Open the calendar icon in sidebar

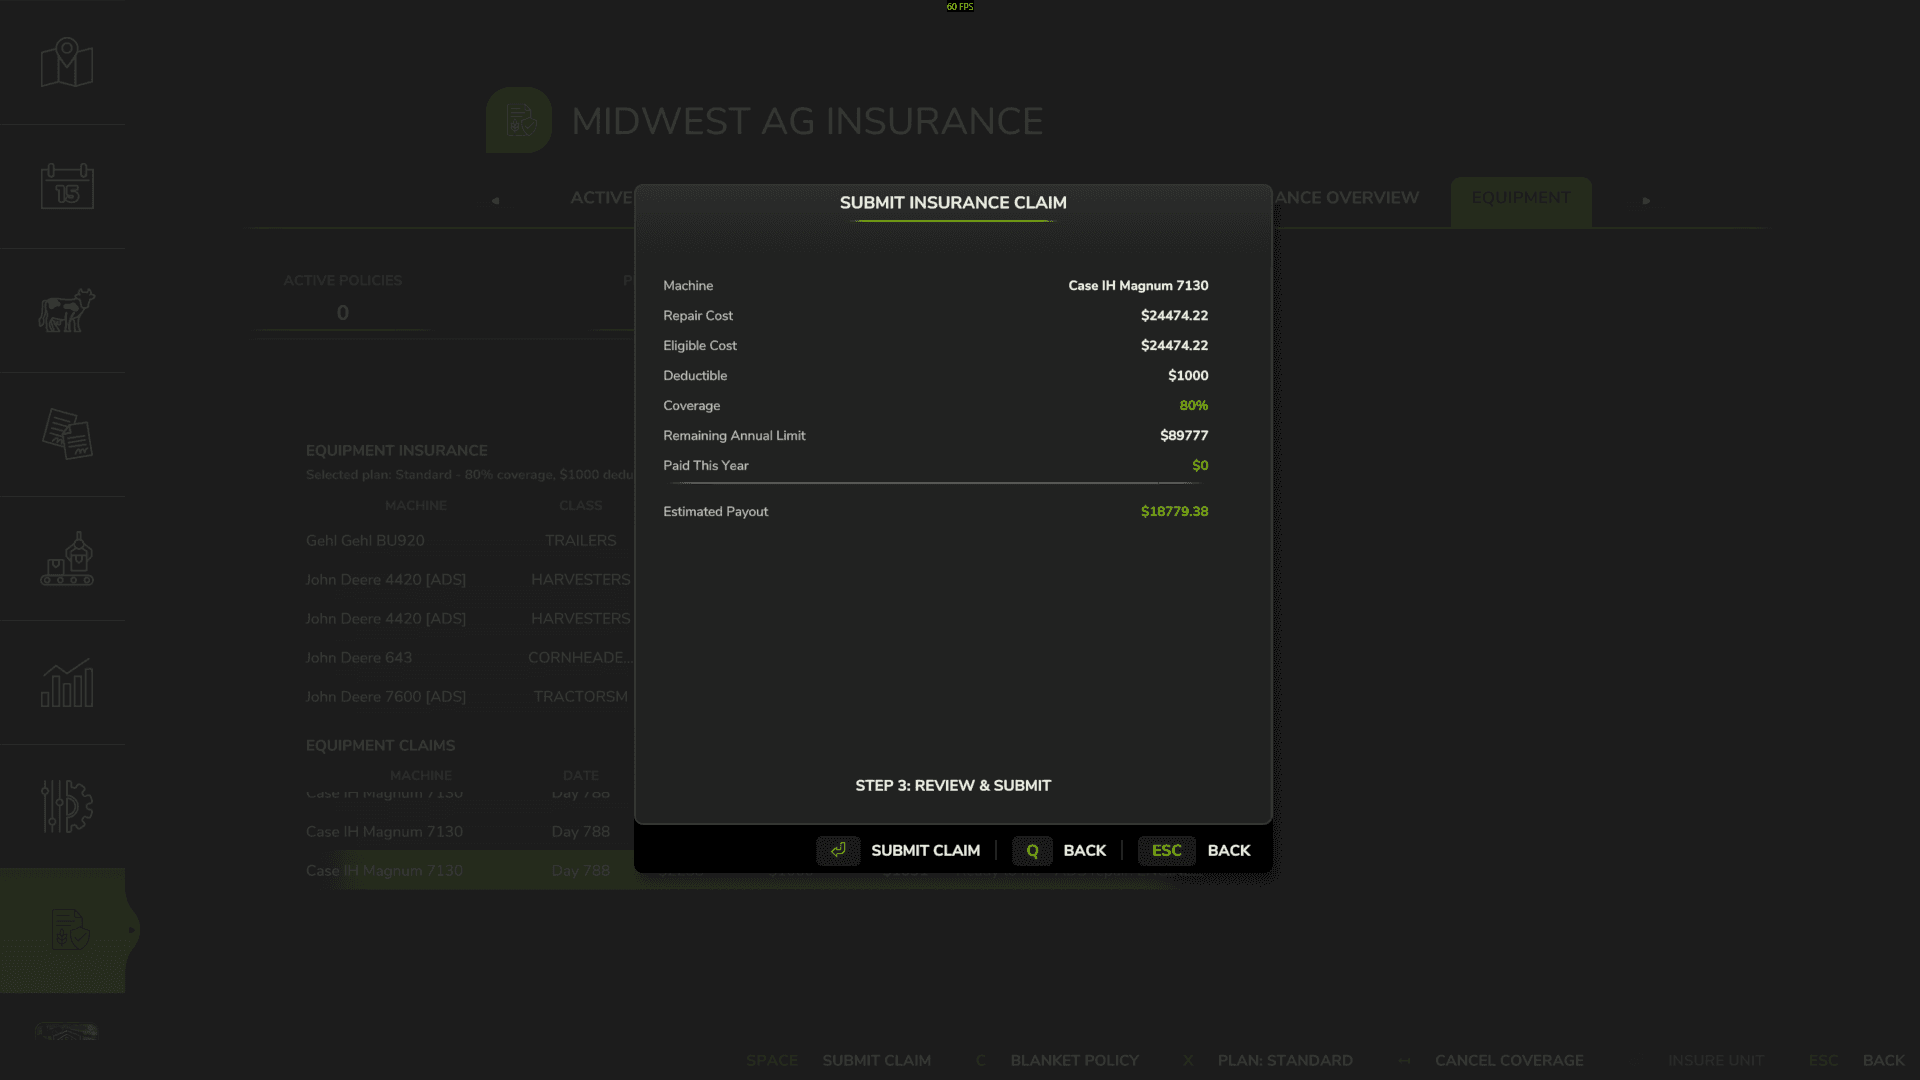pos(67,187)
